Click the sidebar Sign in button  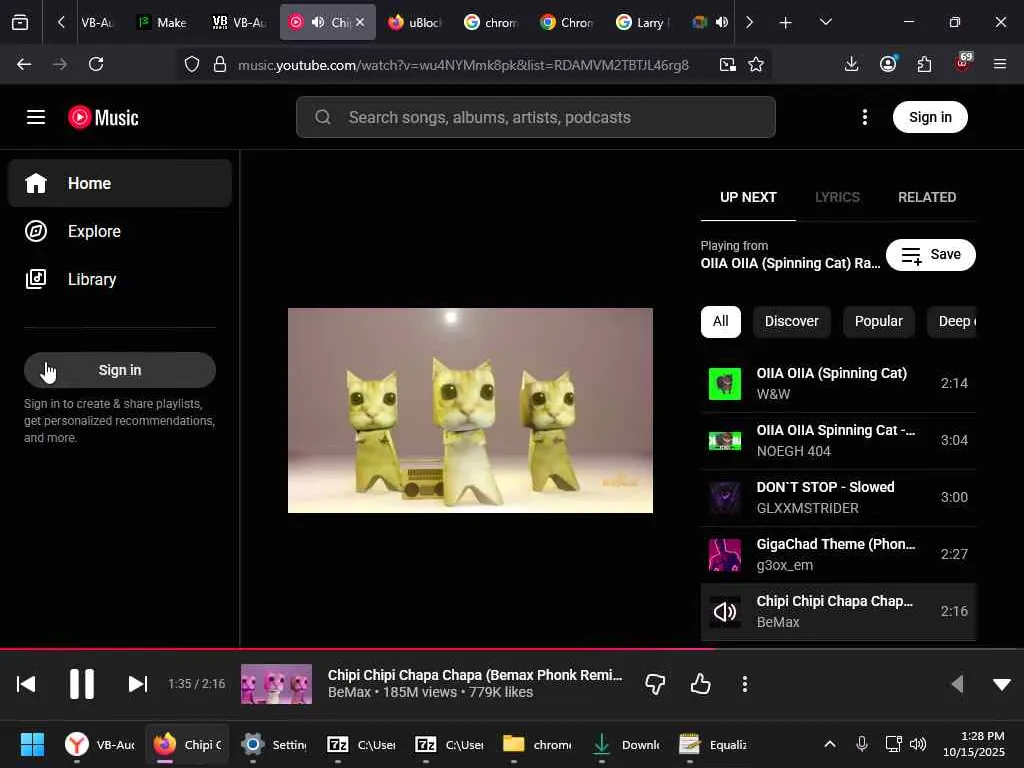point(120,370)
